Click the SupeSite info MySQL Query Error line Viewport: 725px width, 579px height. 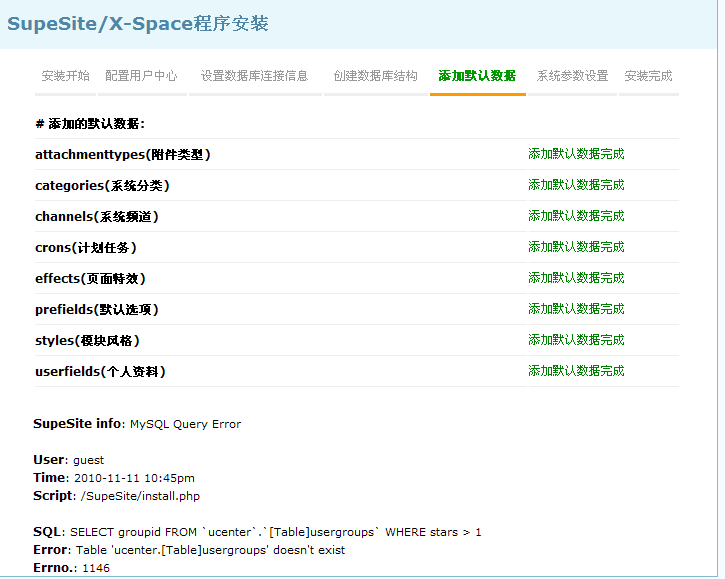click(x=137, y=424)
